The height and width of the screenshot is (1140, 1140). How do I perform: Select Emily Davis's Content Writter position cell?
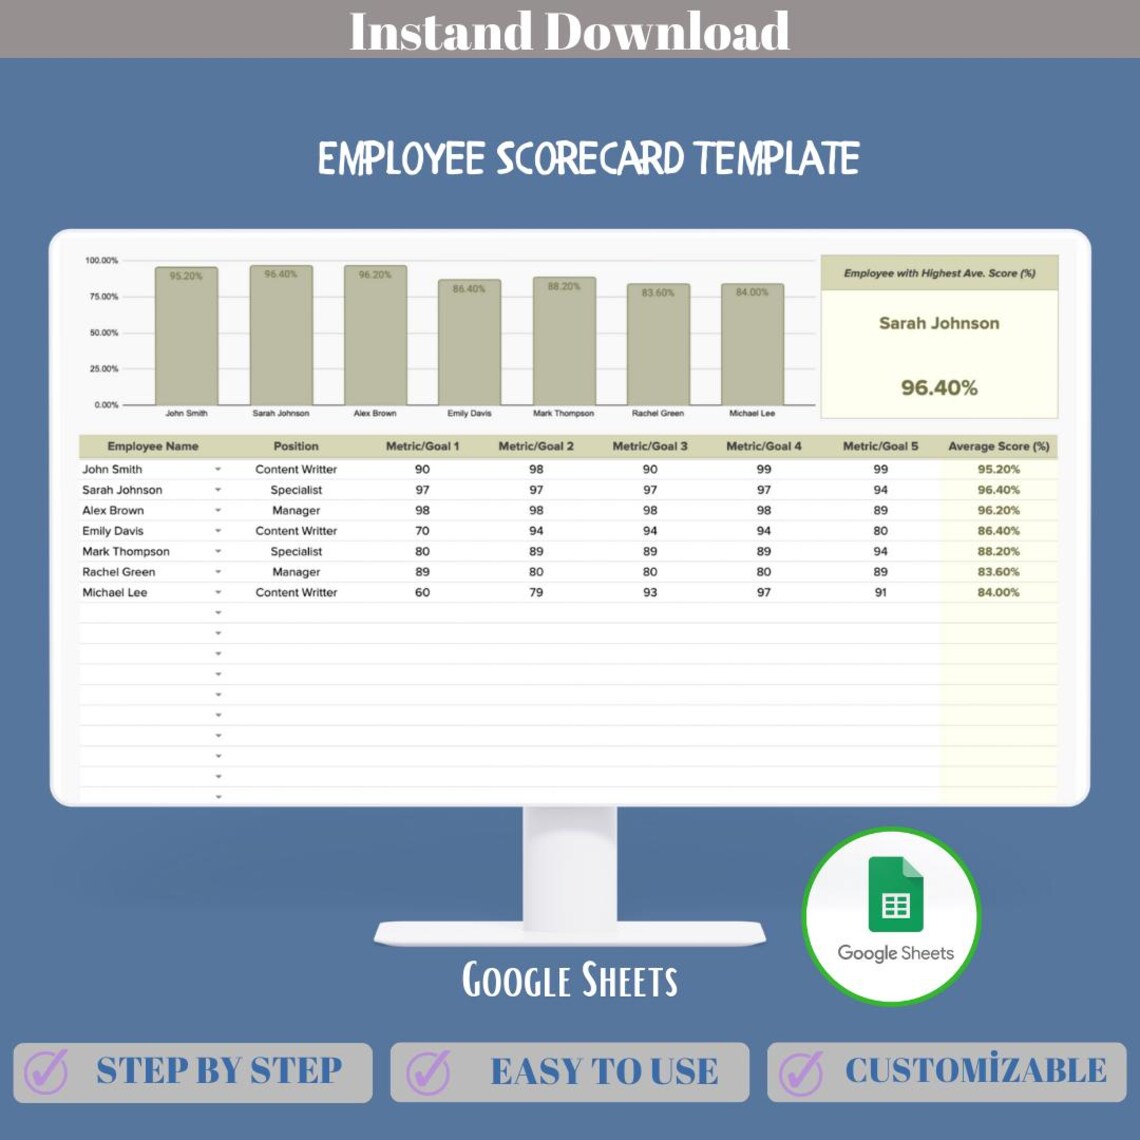coord(296,530)
